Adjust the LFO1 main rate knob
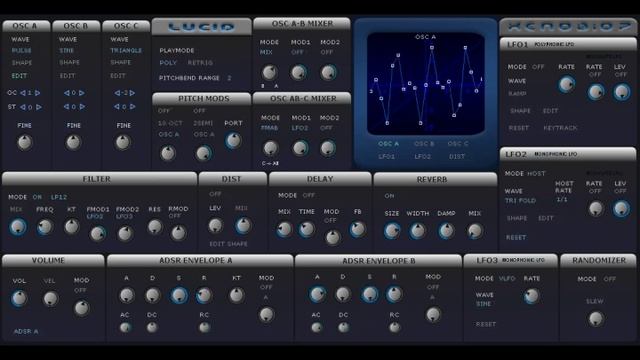The width and height of the screenshot is (640, 360). pos(566,84)
